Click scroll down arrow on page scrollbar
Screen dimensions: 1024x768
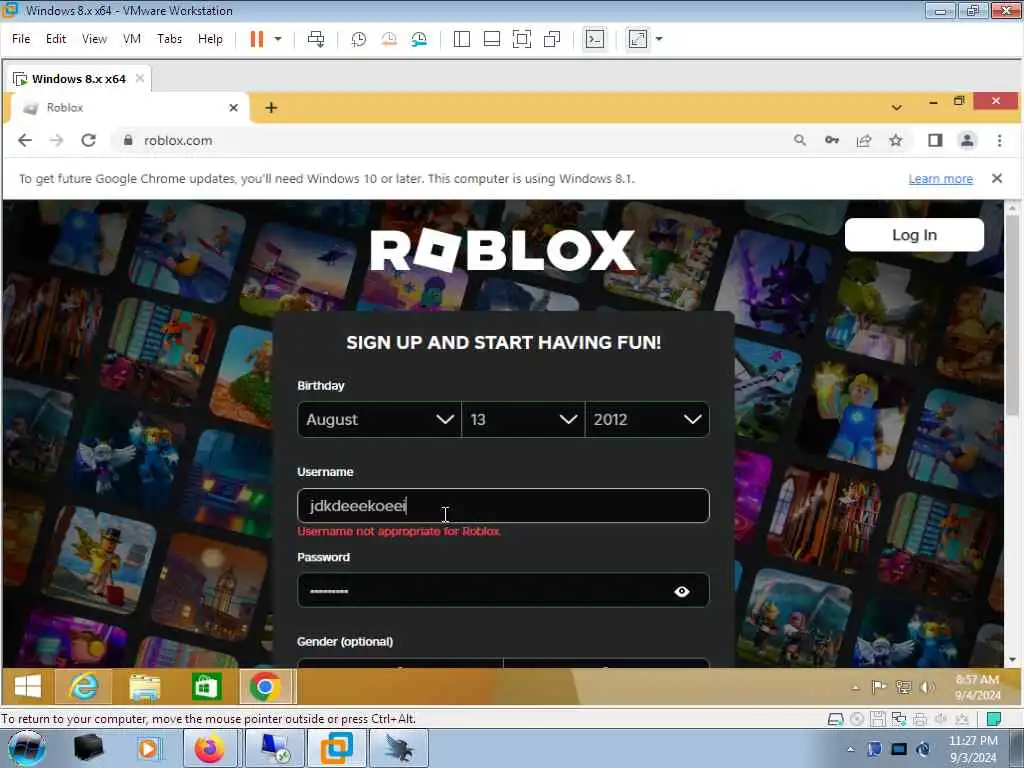[x=1012, y=660]
